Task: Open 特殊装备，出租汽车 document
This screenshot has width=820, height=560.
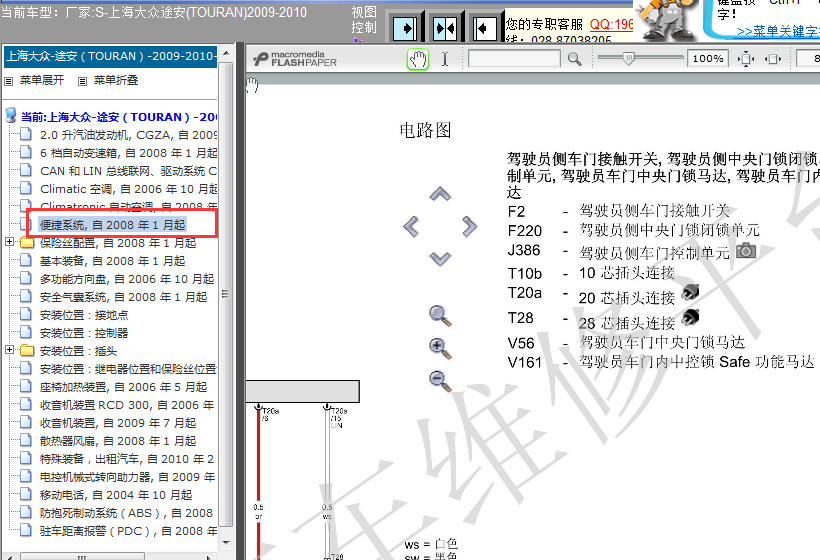Action: pos(127,459)
